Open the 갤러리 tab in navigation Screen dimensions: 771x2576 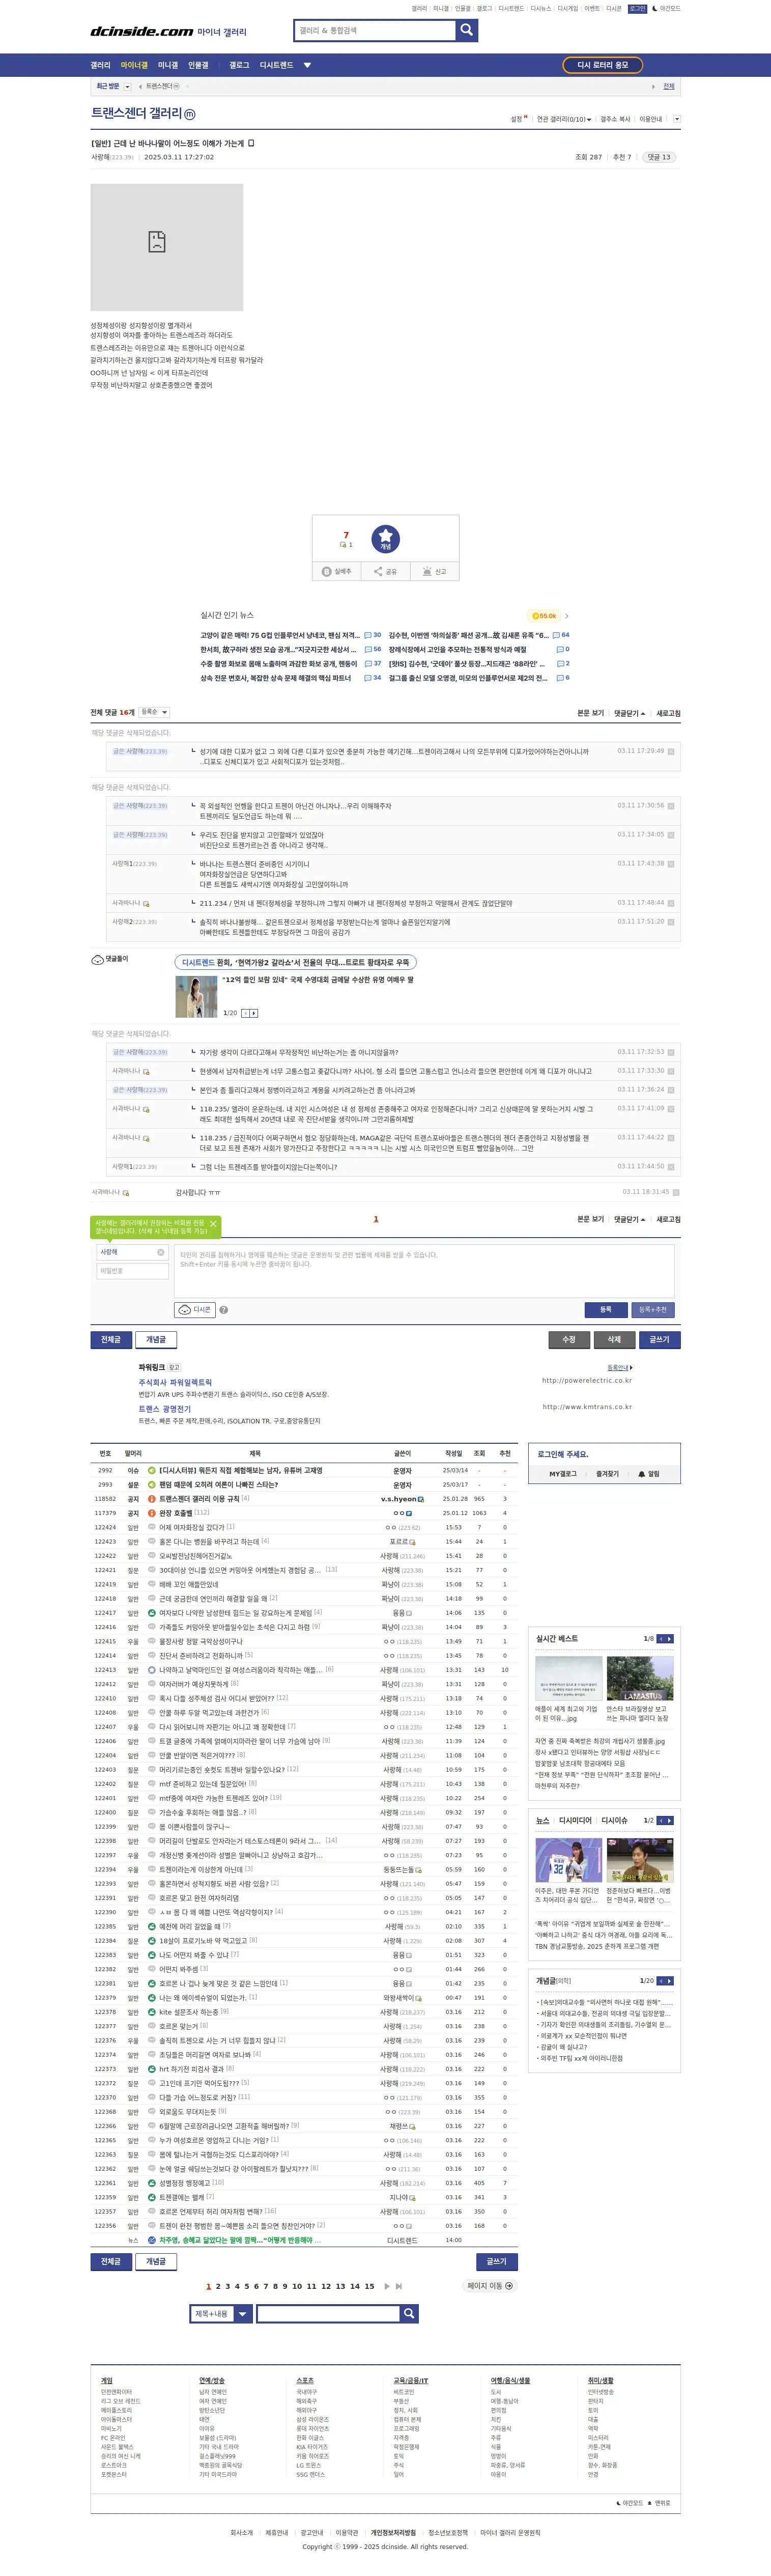pyautogui.click(x=101, y=65)
